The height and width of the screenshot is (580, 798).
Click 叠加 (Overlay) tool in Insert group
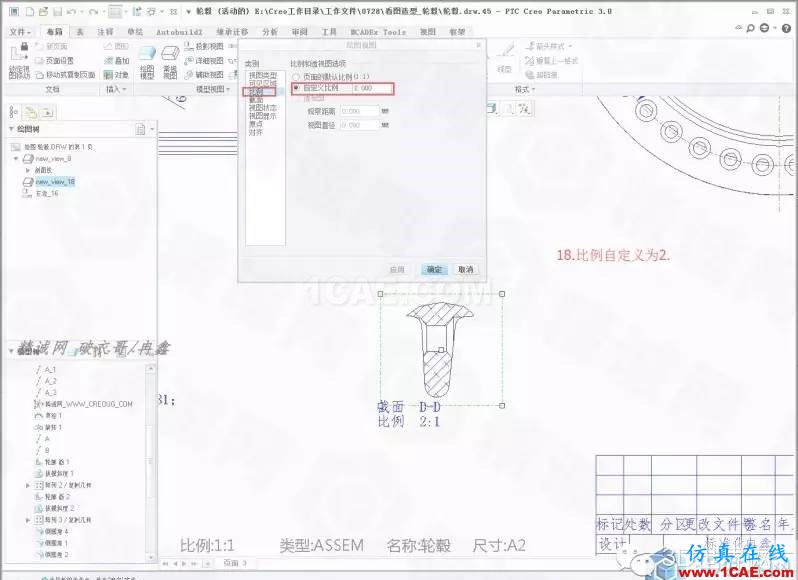click(117, 61)
